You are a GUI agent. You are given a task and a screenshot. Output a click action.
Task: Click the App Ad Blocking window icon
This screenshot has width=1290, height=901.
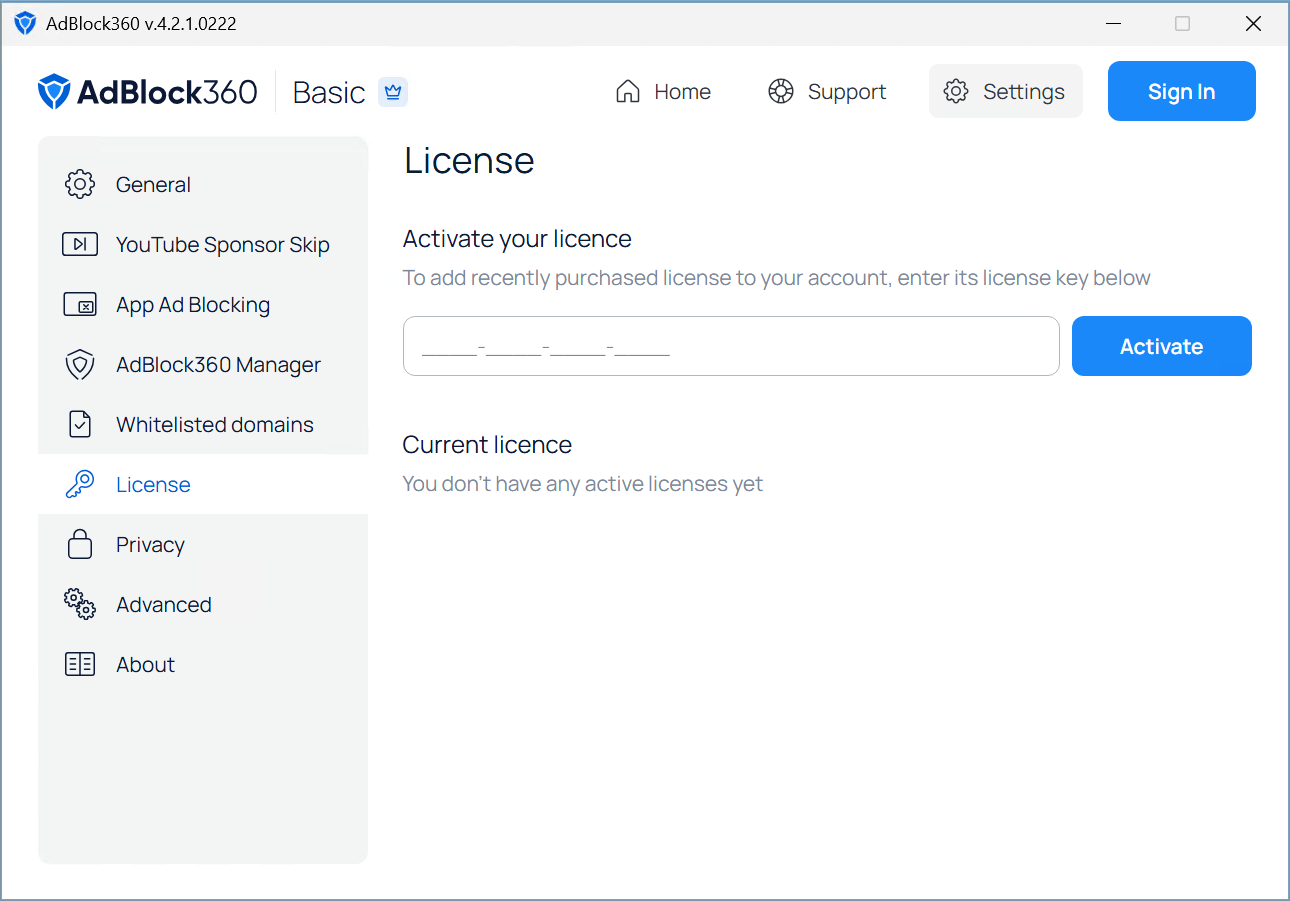[80, 304]
